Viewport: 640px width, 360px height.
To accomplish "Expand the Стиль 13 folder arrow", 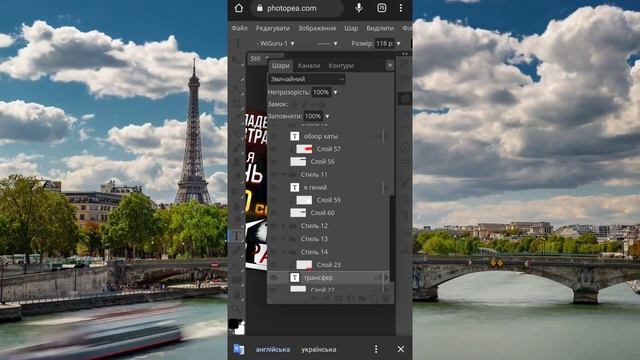I will coord(284,239).
